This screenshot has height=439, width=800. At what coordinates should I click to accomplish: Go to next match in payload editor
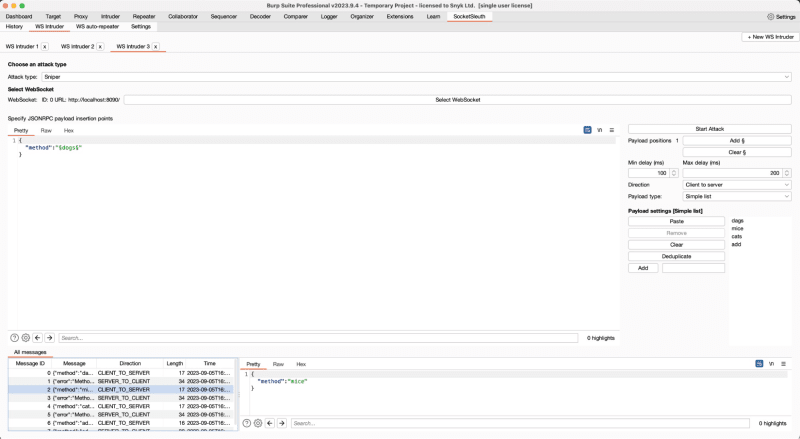coord(49,338)
